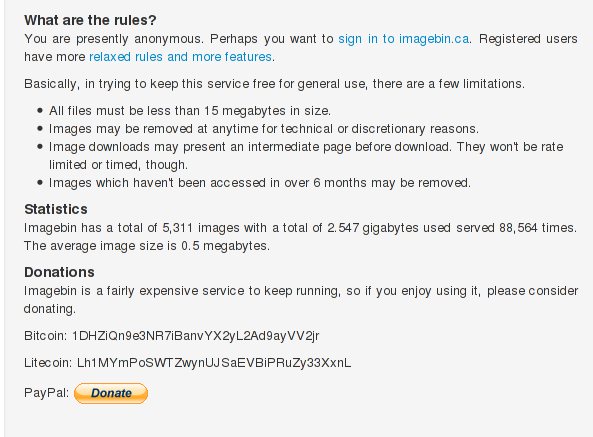Screen dimensions: 593x437
Task: Click the Litecoin donation address text
Action: [x=214, y=363]
